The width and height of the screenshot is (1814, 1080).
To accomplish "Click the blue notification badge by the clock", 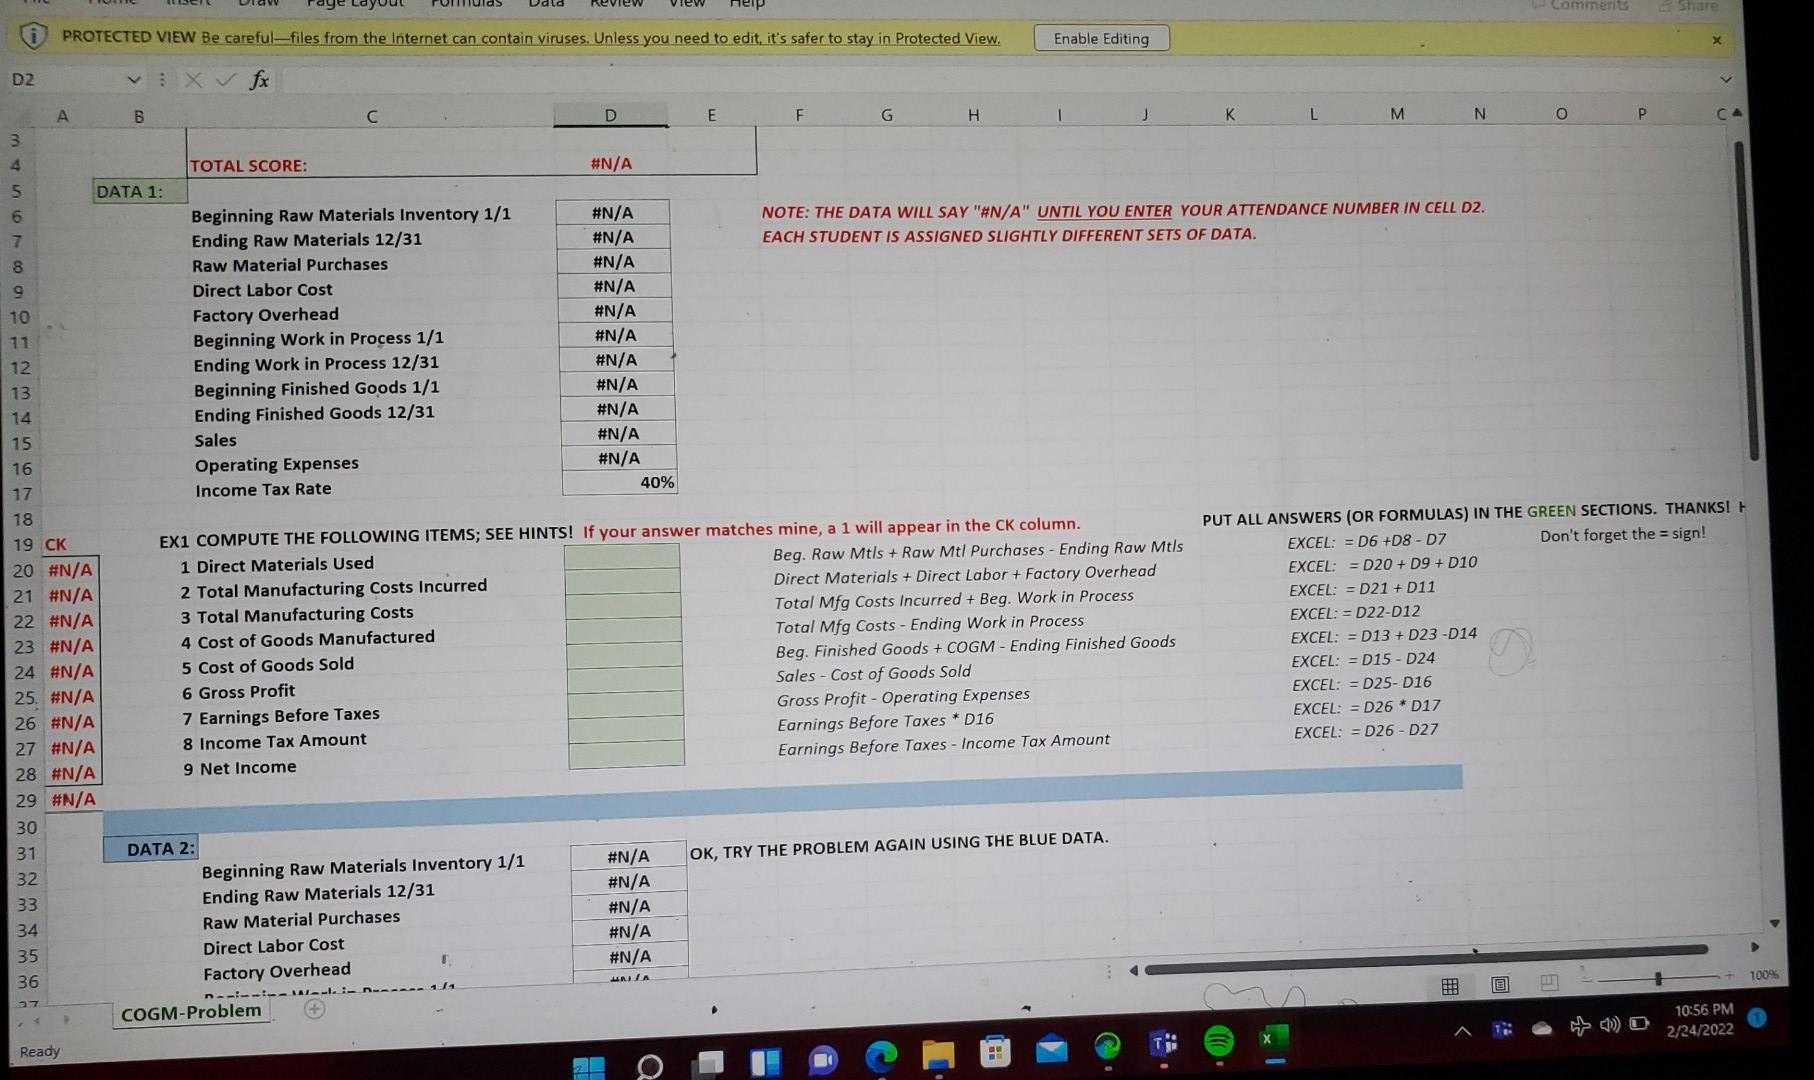I will click(x=1757, y=1018).
